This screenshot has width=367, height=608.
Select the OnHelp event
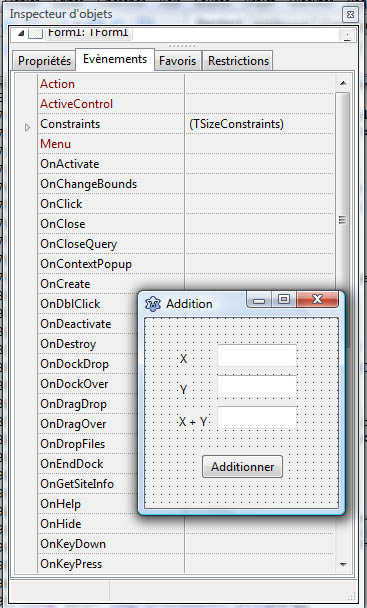pyautogui.click(x=61, y=504)
